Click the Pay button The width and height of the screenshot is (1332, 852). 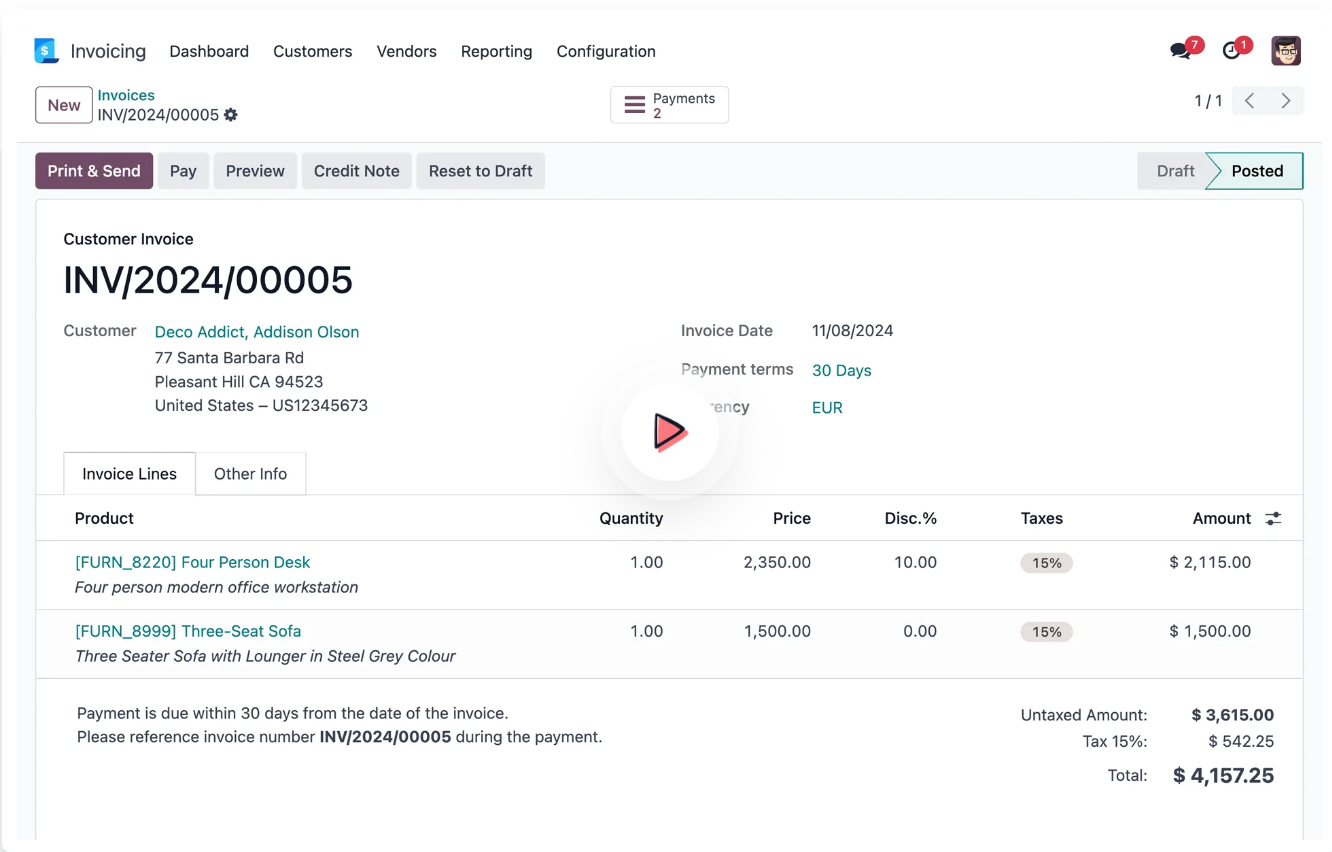pos(183,171)
